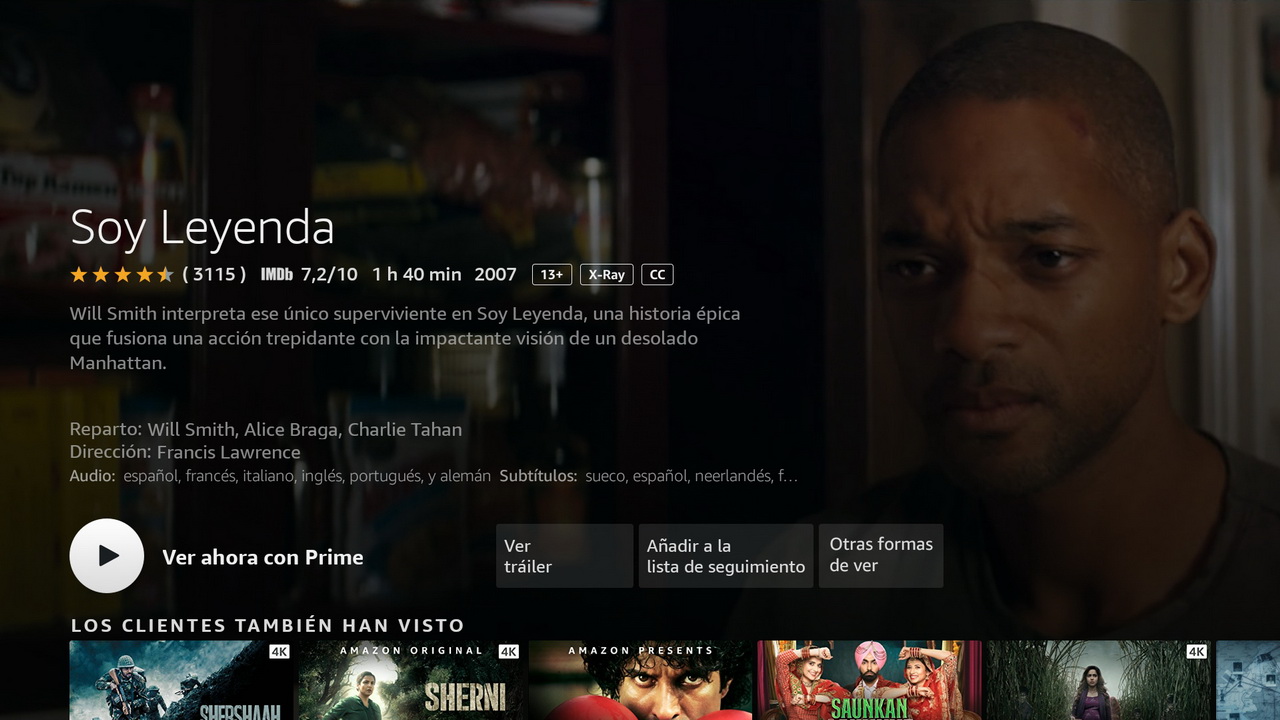Screen dimensions: 1280x720
Task: Click the five-star rating icons
Action: coord(122,274)
